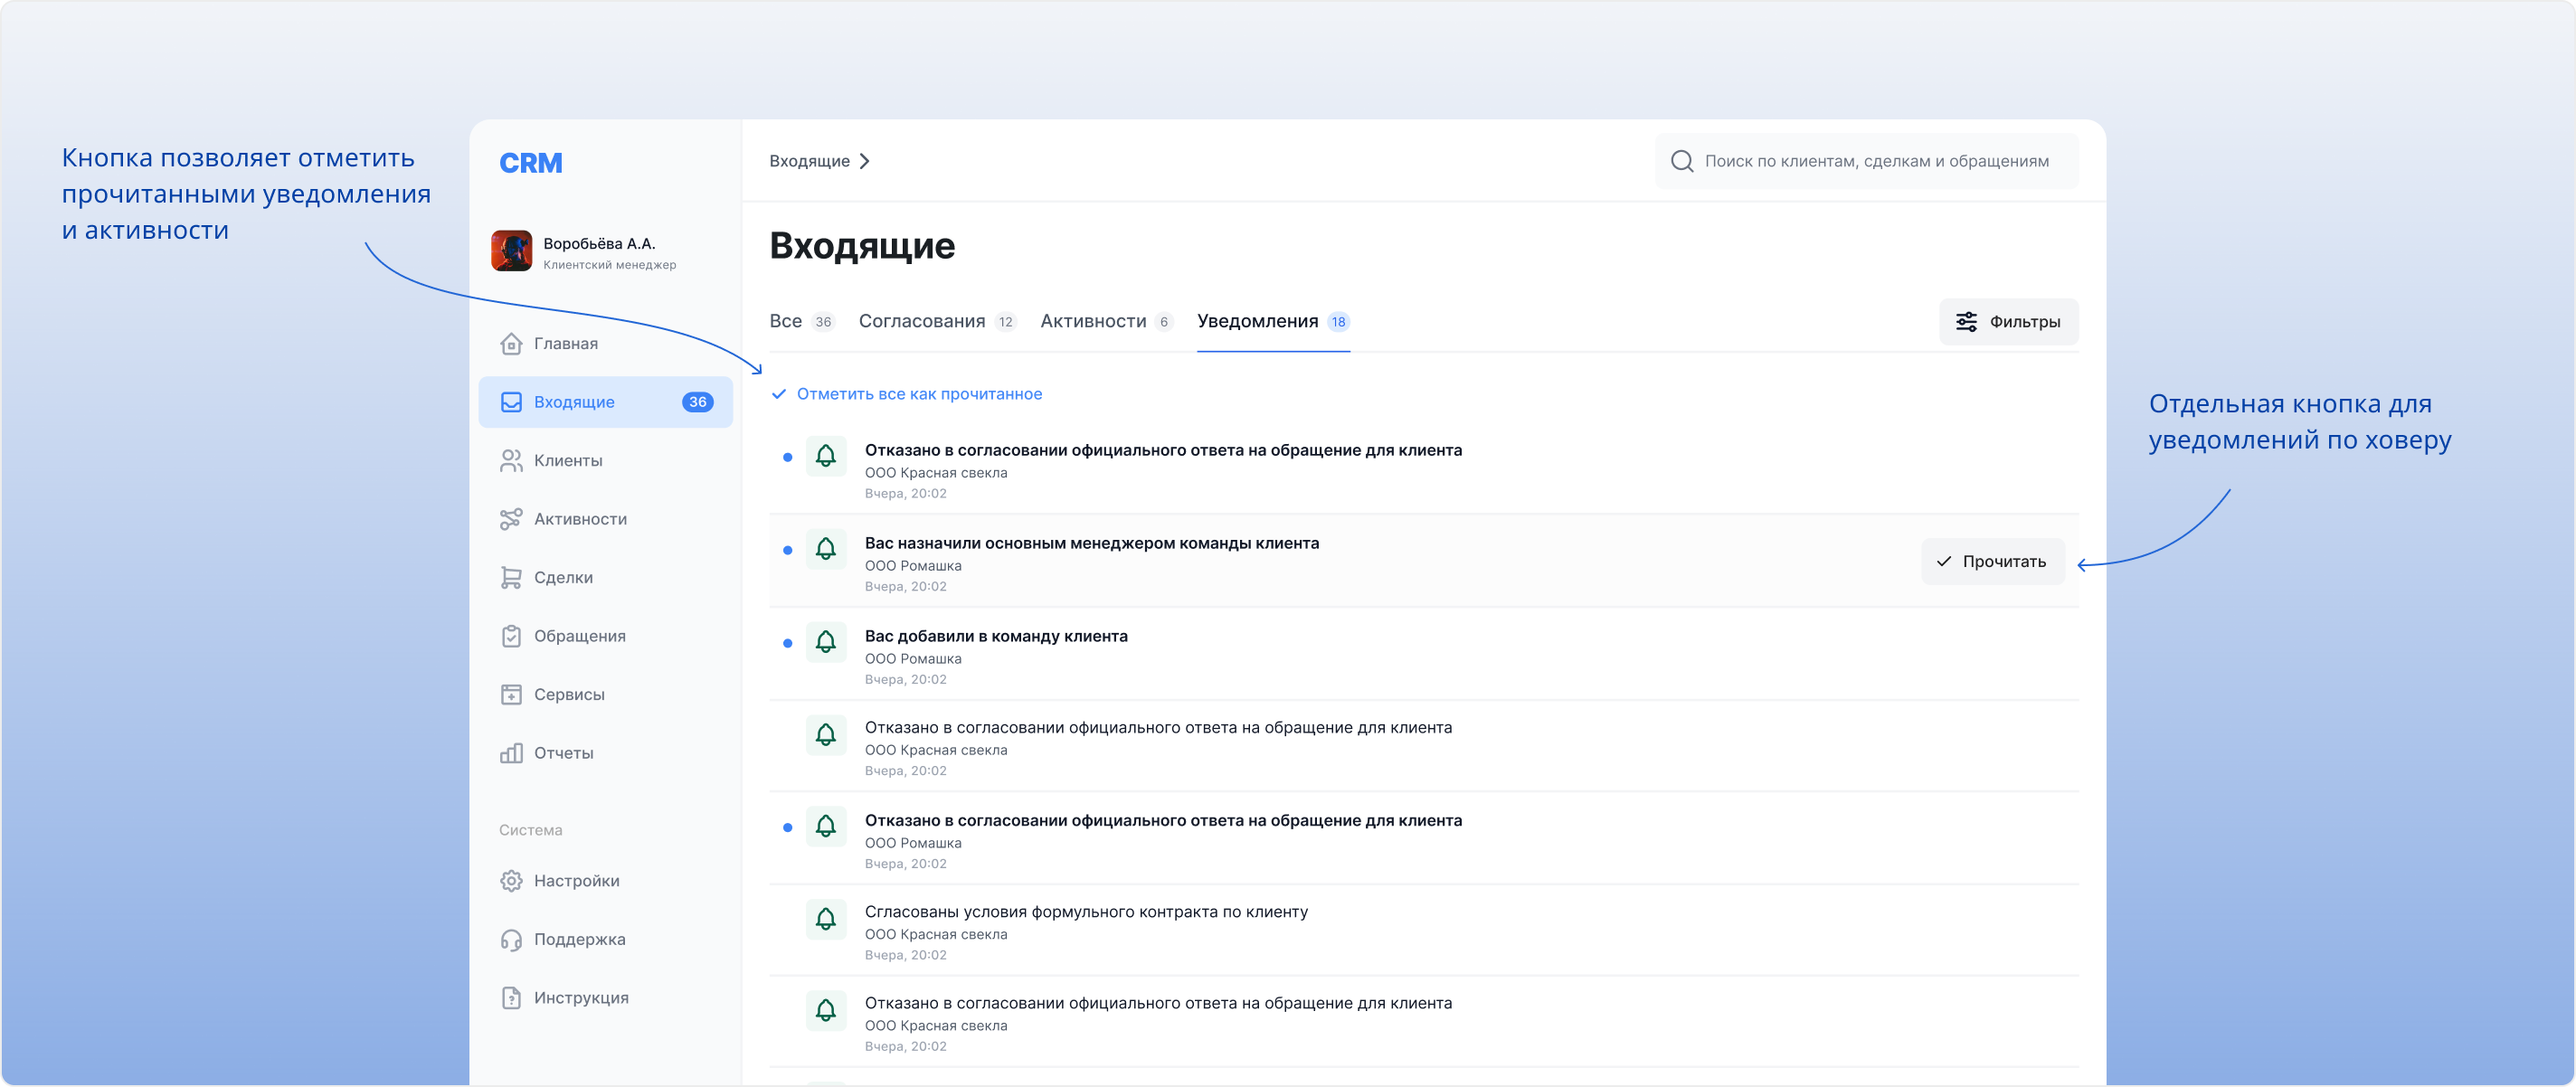This screenshot has width=2576, height=1087.
Task: Click the Главная home icon
Action: pos(511,344)
